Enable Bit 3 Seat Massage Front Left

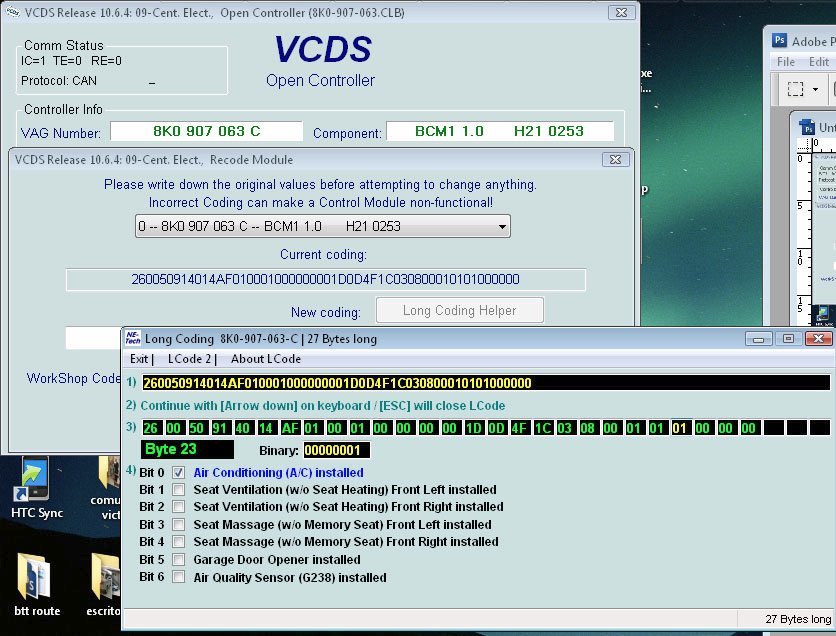tap(179, 525)
